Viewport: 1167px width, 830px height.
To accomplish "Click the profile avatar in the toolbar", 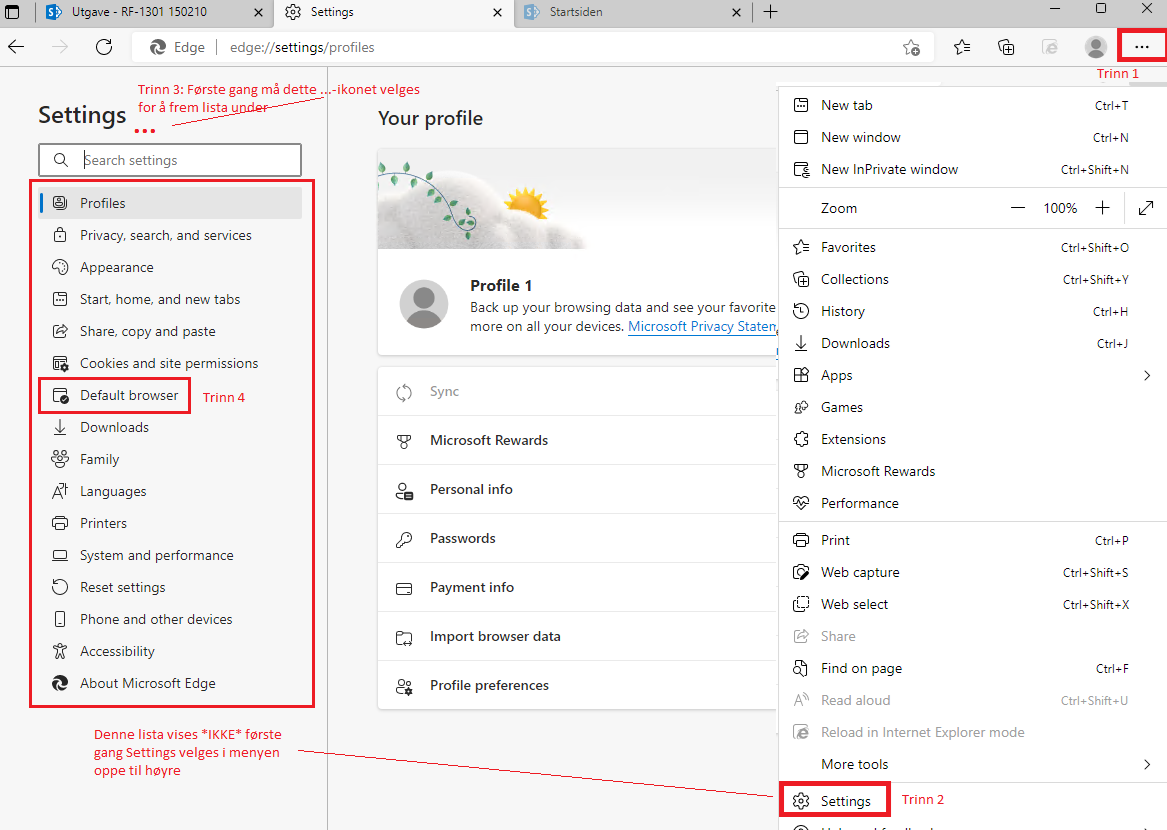I will (1096, 48).
